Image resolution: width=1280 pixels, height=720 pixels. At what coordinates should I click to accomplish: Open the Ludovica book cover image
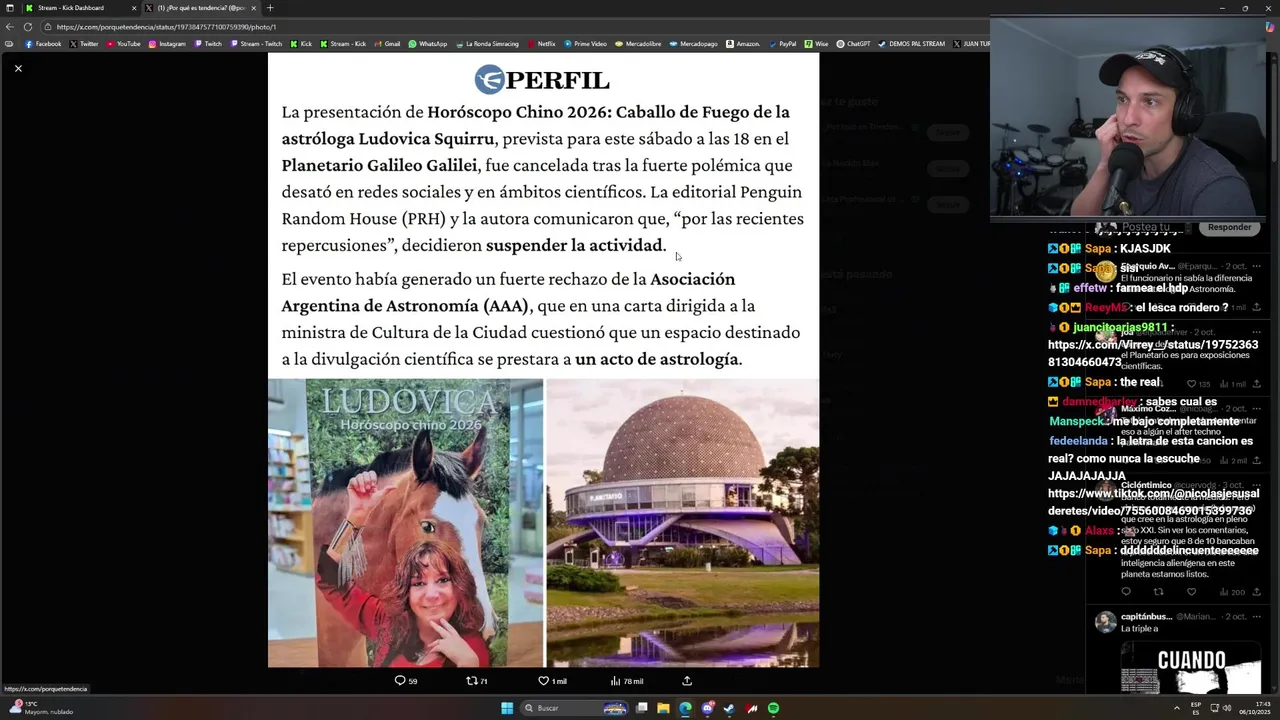(x=405, y=523)
